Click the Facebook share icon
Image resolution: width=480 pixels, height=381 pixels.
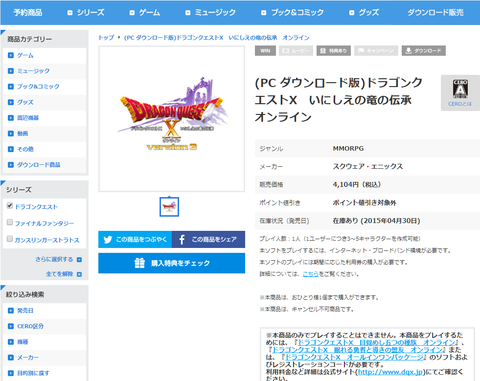[x=182, y=240]
